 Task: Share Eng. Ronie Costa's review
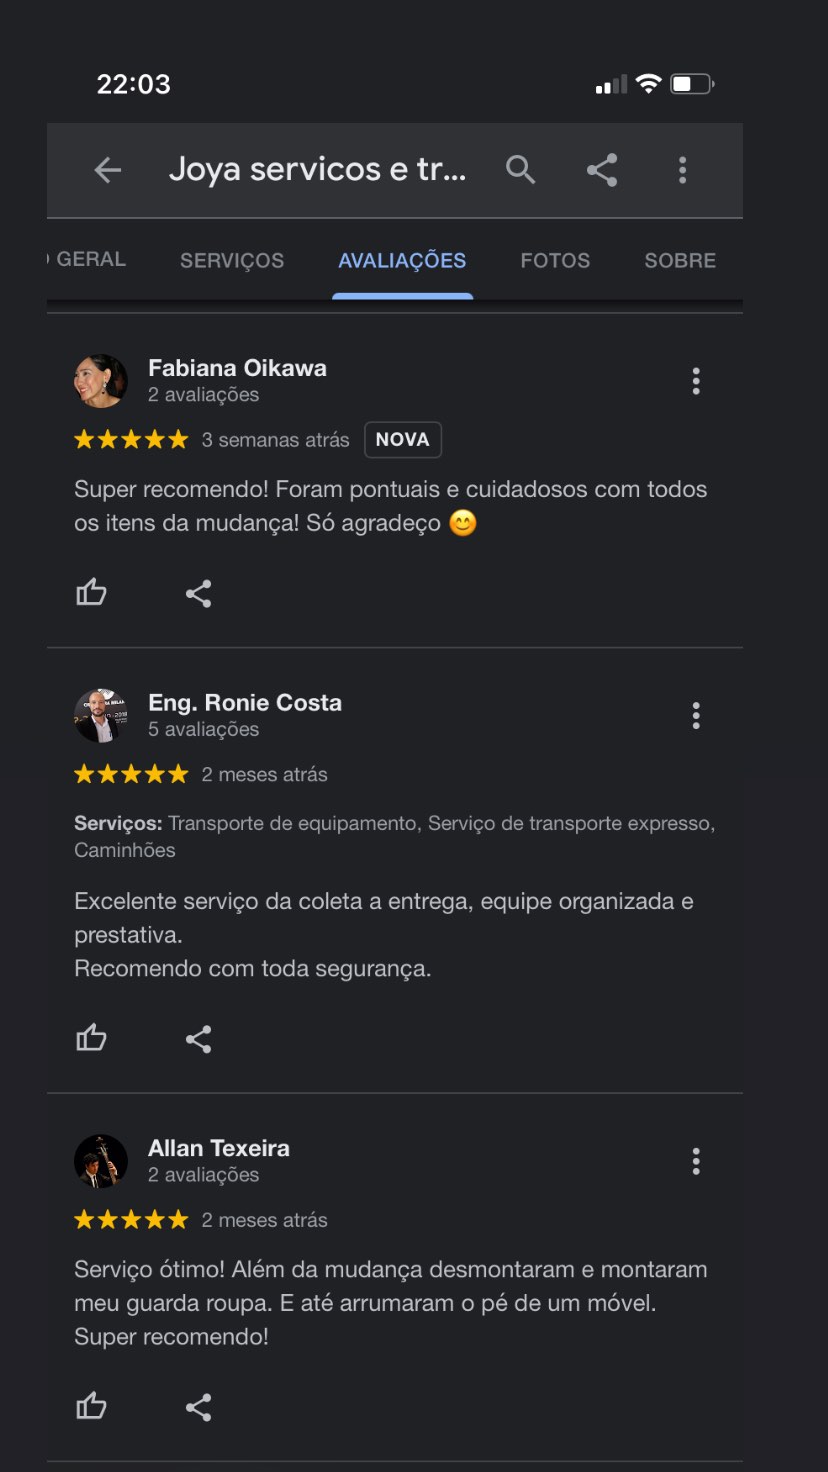[x=198, y=1038]
